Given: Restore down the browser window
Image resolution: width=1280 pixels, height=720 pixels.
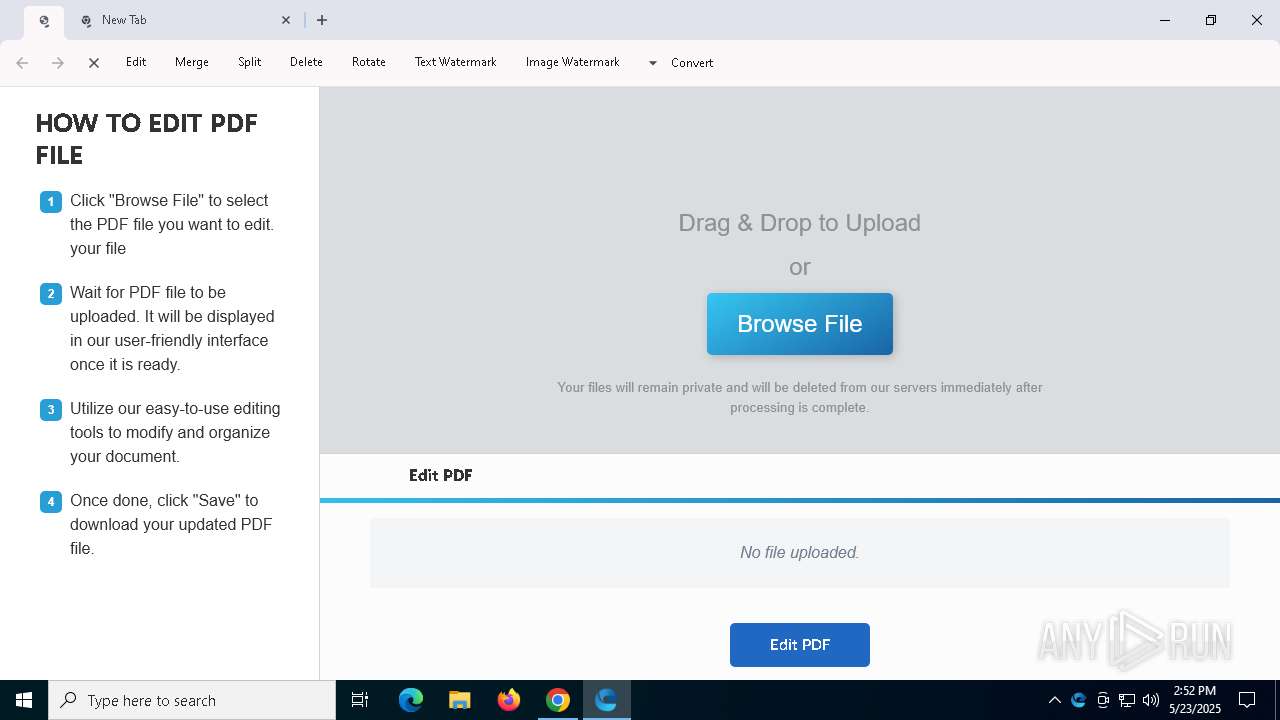Looking at the screenshot, I should coord(1211,20).
